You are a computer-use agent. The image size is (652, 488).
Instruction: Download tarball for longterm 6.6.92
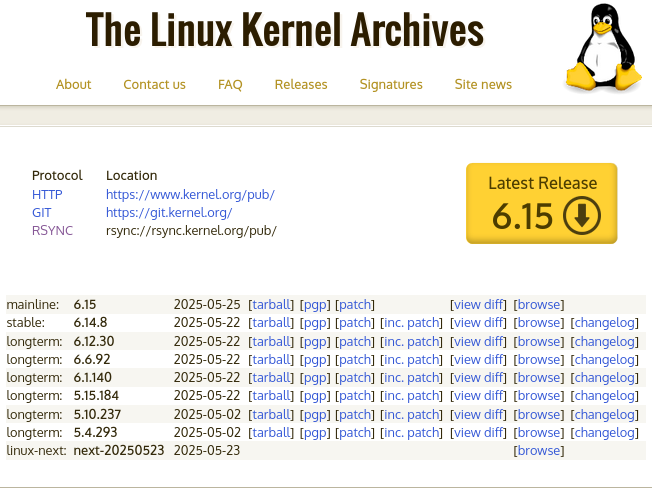(x=271, y=360)
